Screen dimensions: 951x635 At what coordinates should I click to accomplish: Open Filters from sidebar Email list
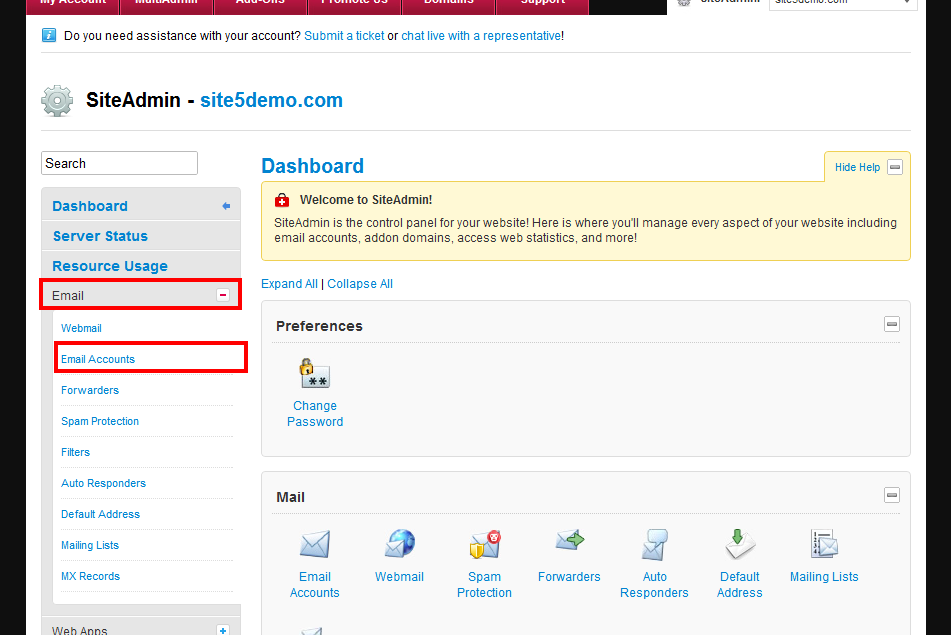[x=75, y=452]
